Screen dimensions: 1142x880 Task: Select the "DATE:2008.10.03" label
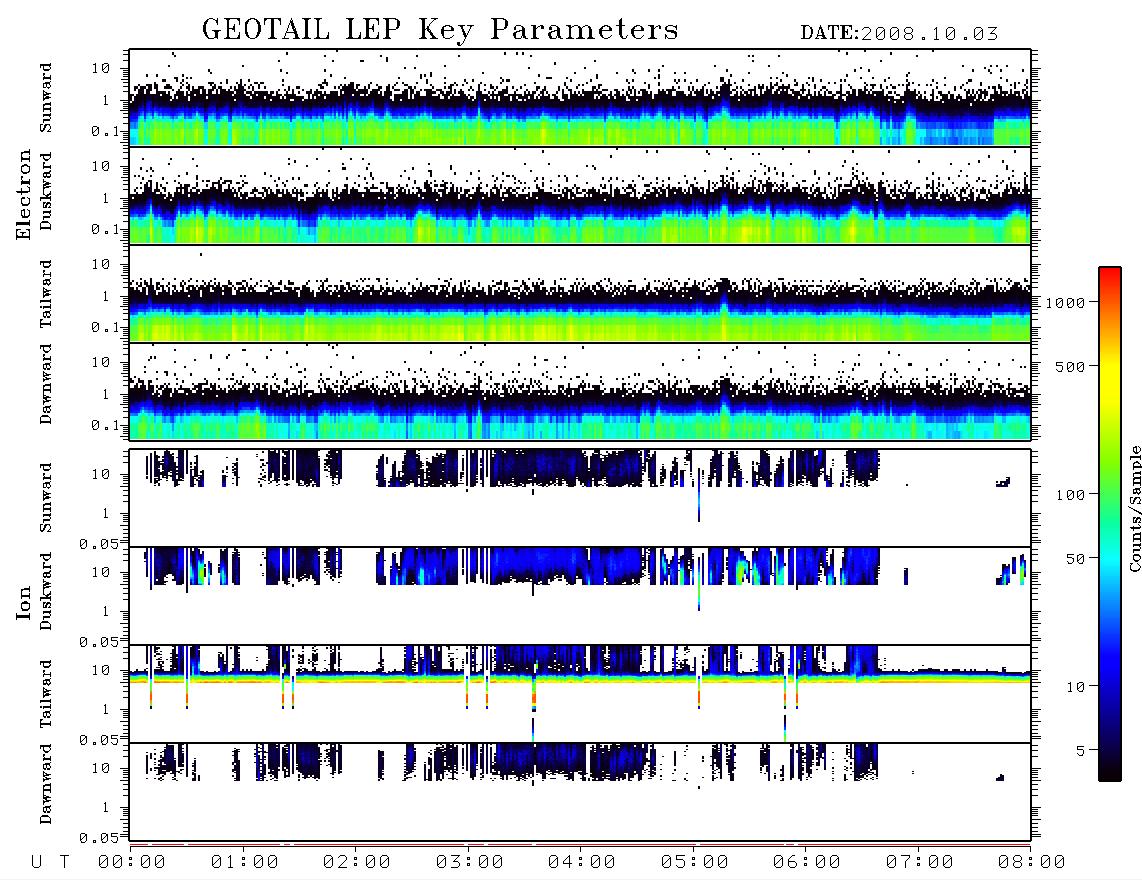pyautogui.click(x=899, y=34)
